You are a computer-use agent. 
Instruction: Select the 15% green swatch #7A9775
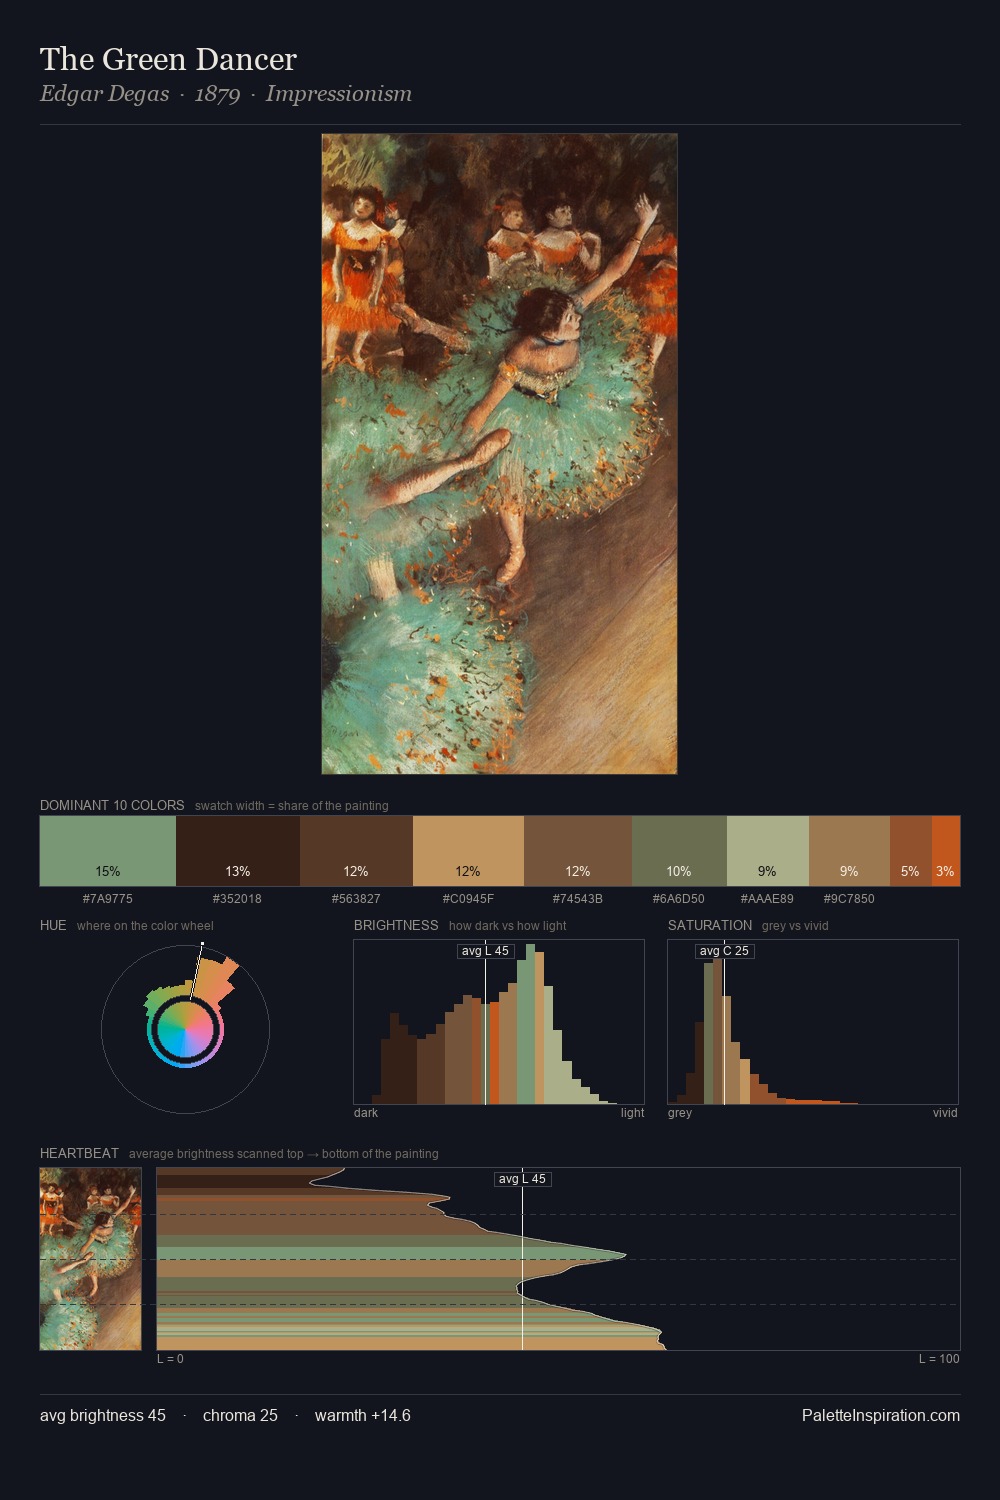click(x=108, y=851)
